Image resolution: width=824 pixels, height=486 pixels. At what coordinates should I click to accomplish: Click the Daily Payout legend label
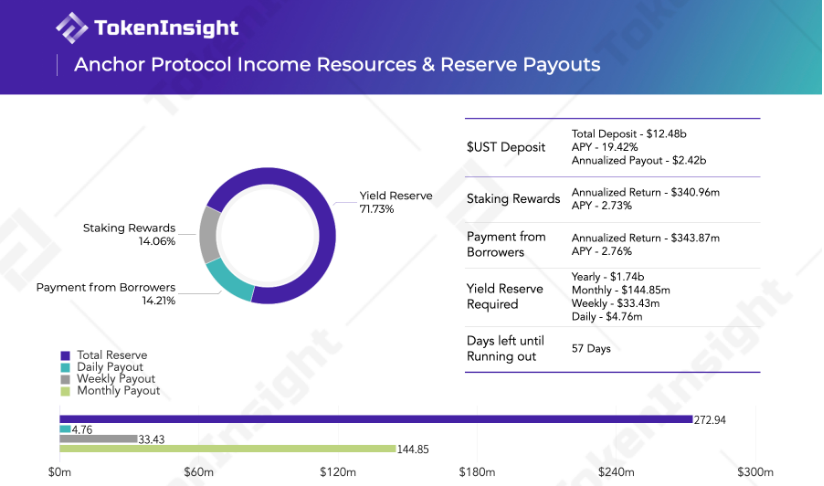[x=110, y=367]
